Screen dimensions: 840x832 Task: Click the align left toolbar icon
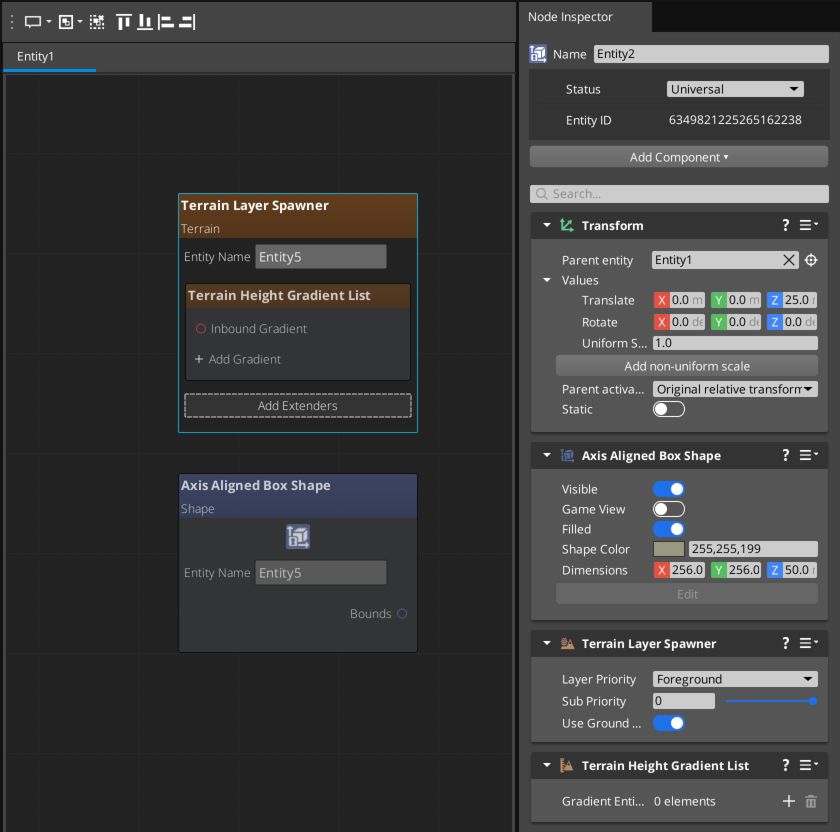166,21
